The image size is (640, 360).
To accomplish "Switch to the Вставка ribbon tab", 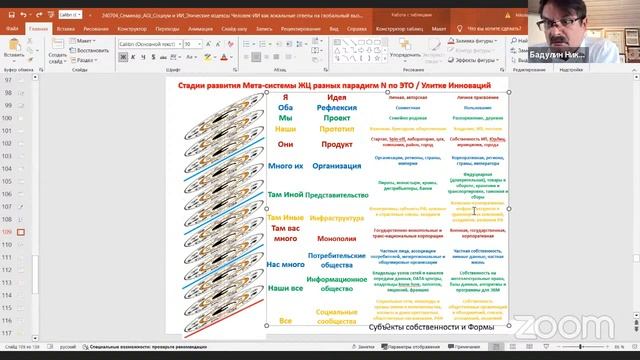I will [65, 29].
